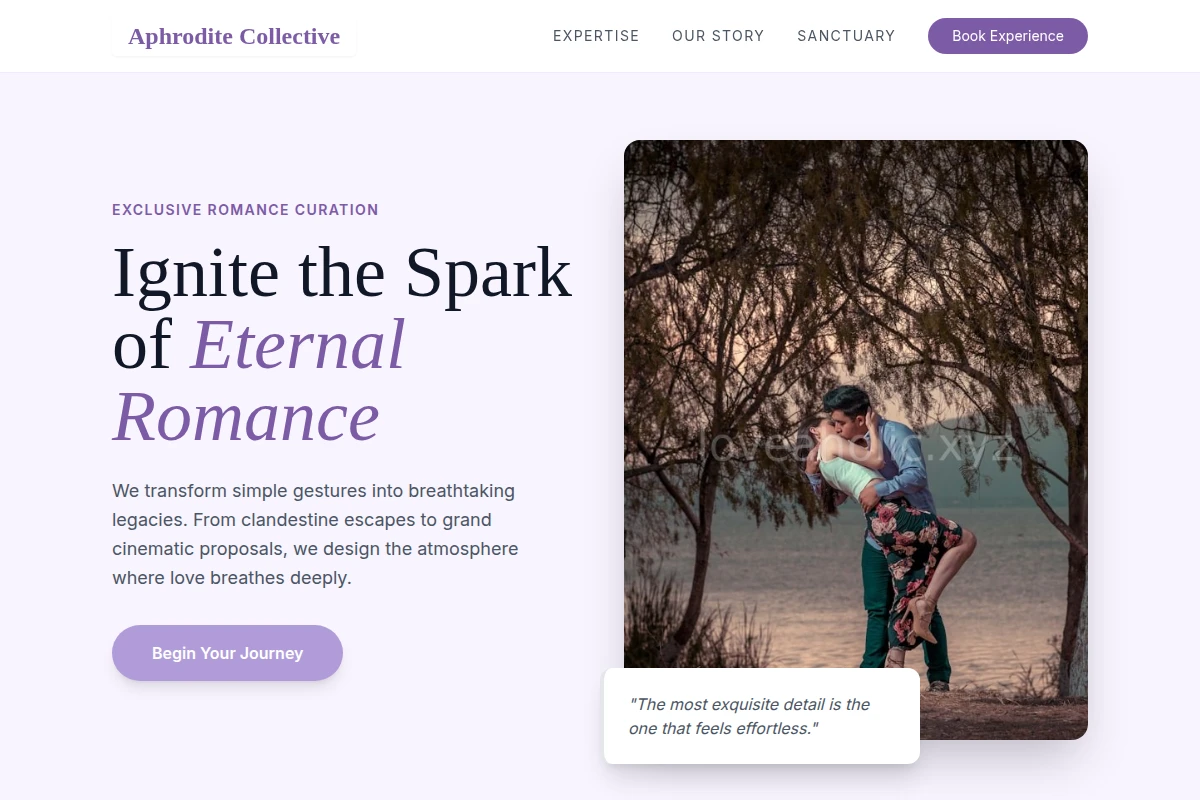The image size is (1200, 800).
Task: Click the where love breathes deeply line
Action: 232,578
